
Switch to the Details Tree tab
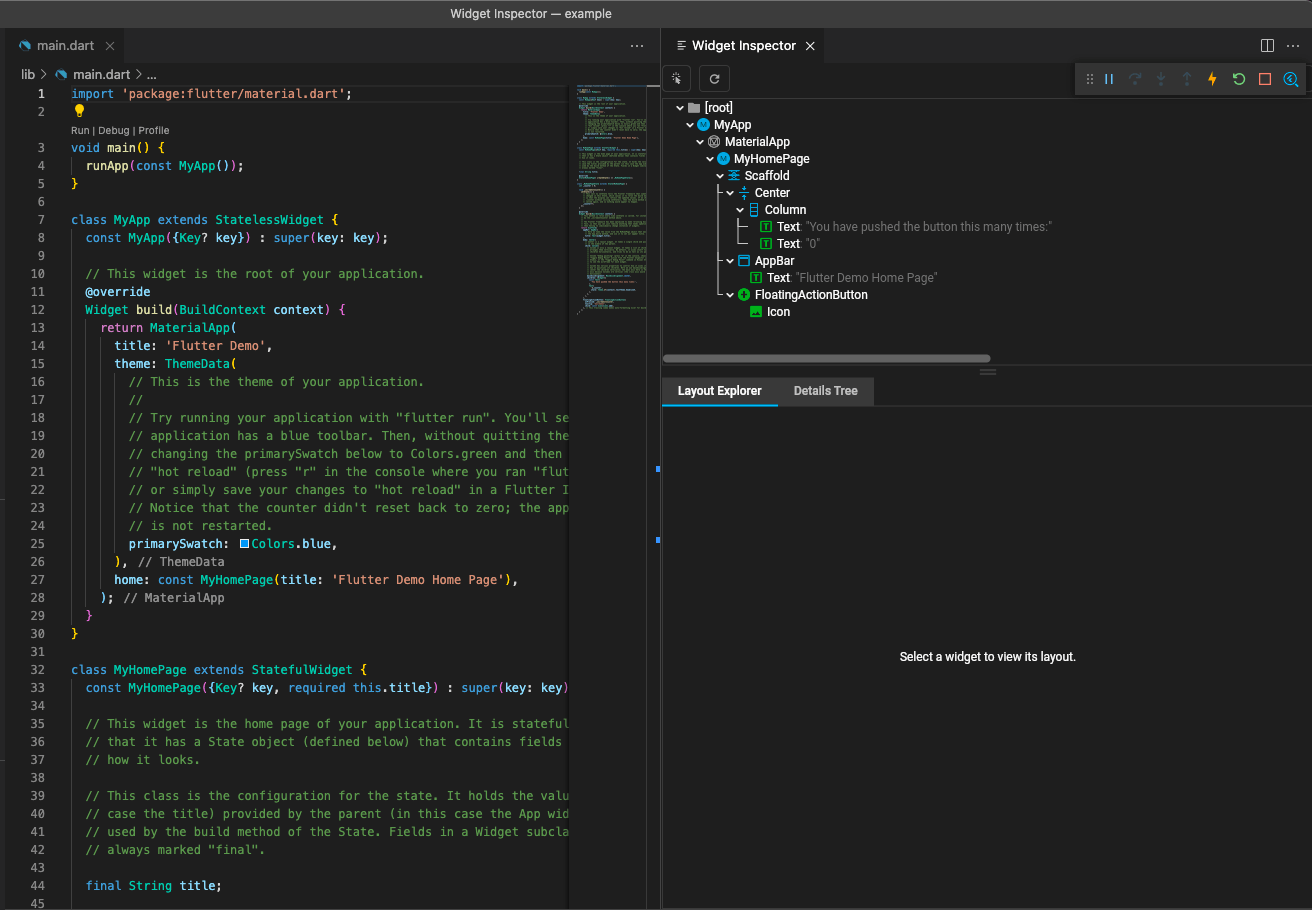[825, 391]
